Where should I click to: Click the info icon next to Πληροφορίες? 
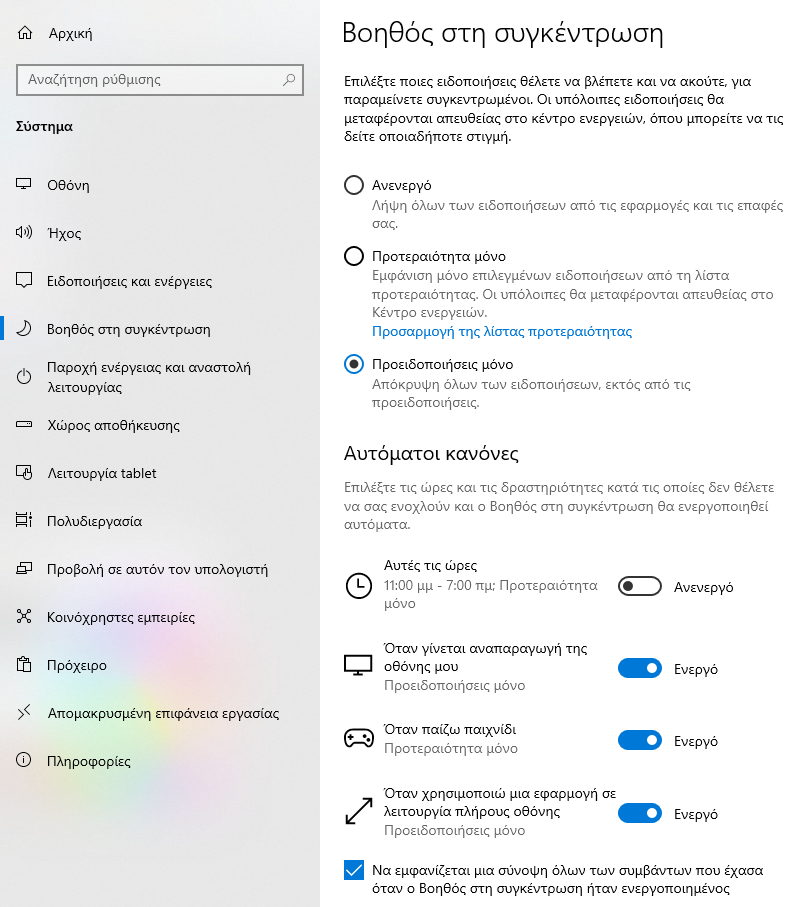point(24,760)
